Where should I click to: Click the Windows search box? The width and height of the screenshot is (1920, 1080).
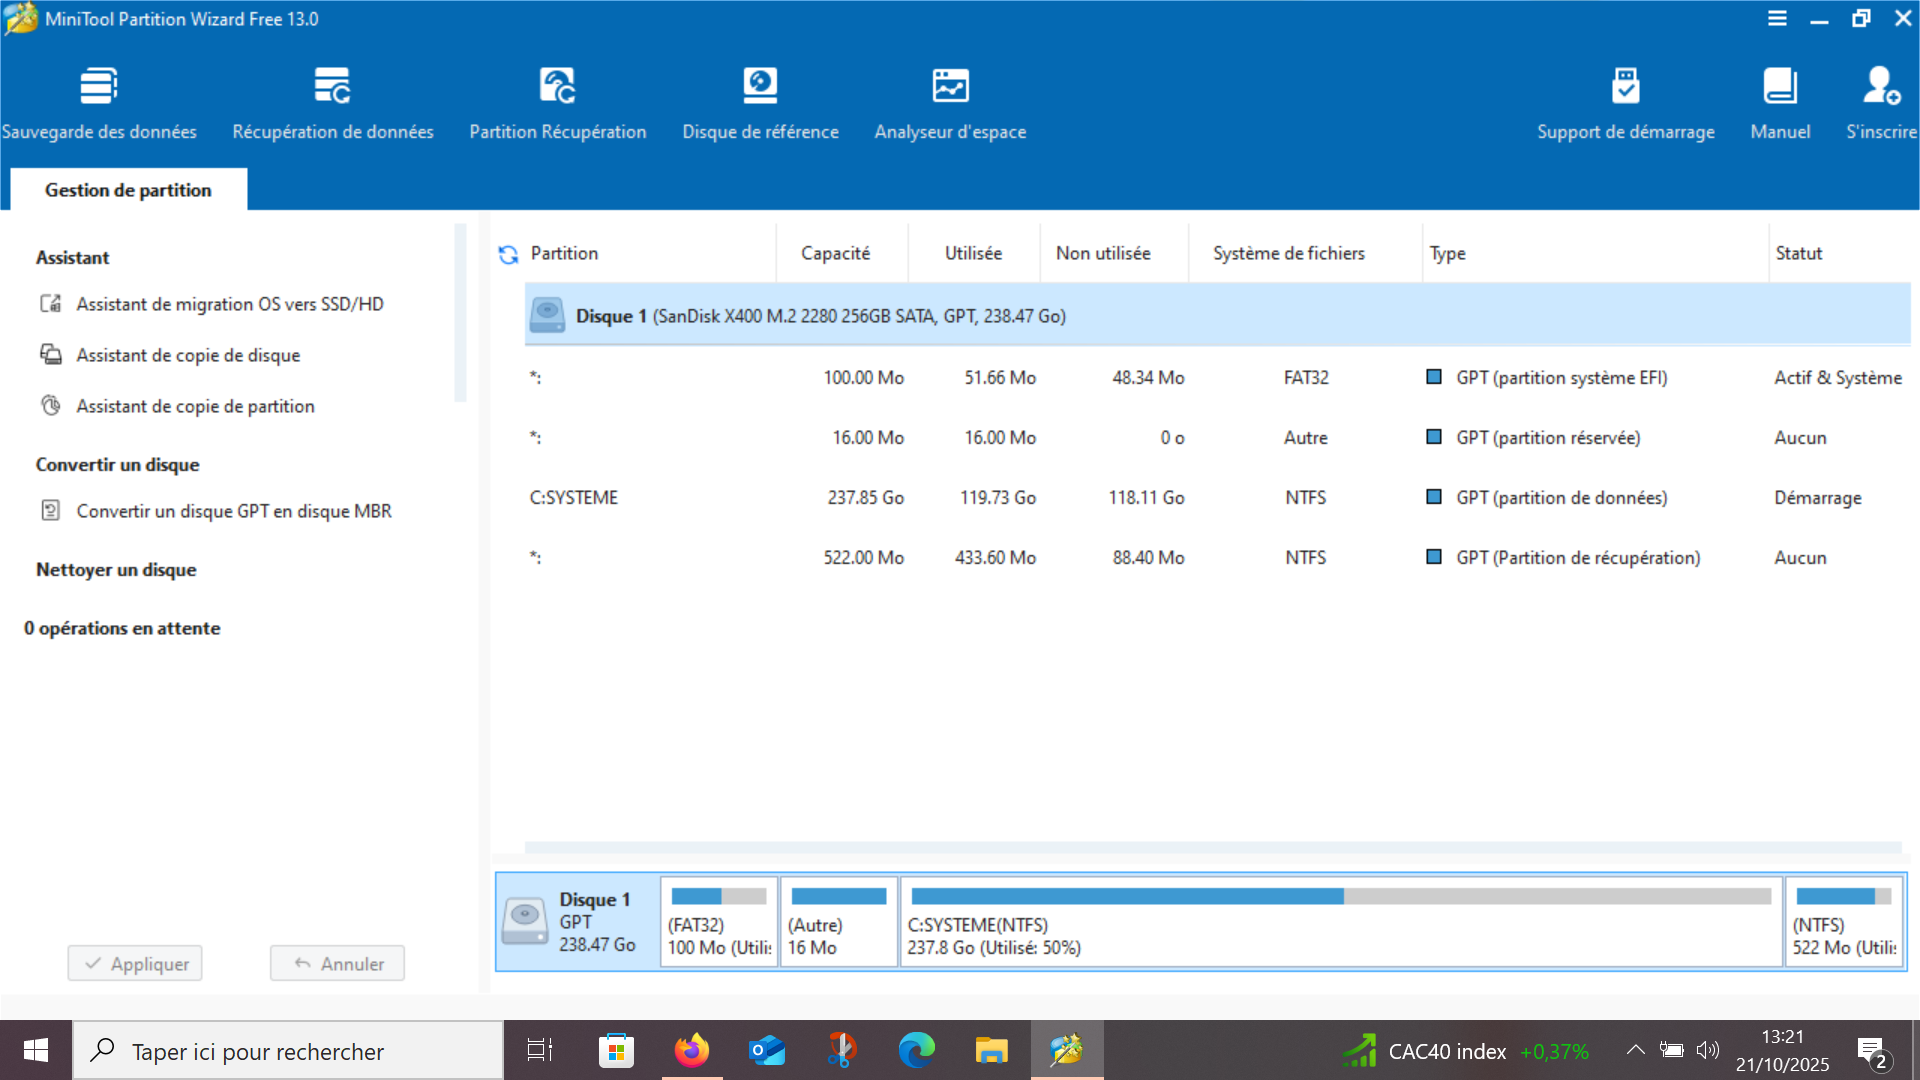tap(288, 1051)
